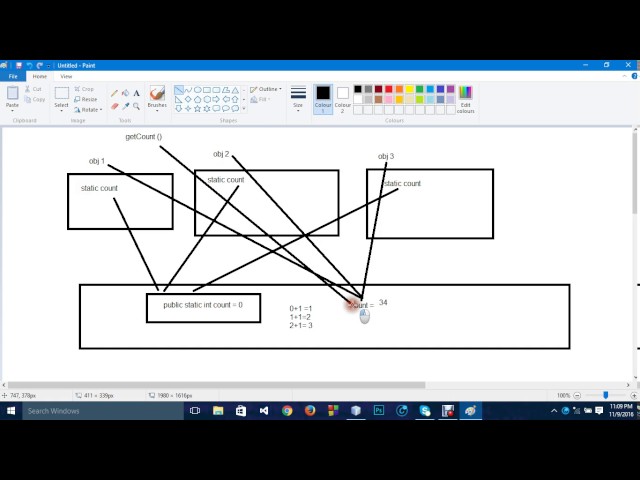Click the Search Windows box
The width and height of the screenshot is (640, 480).
(x=103, y=411)
